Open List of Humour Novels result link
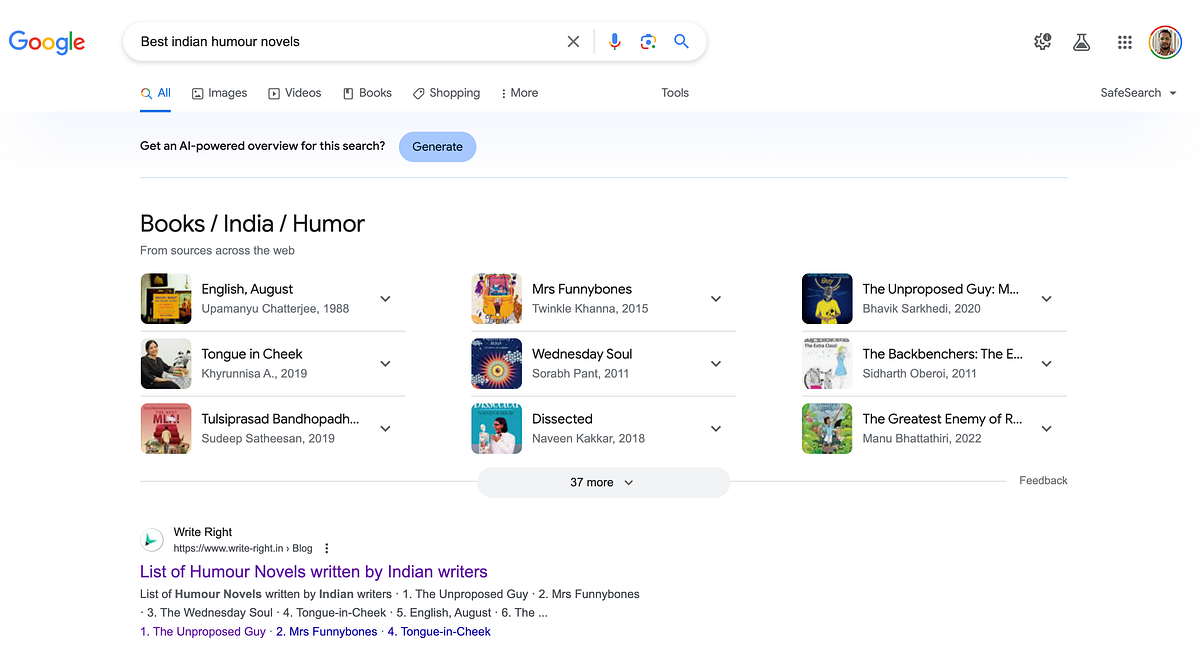 point(314,572)
